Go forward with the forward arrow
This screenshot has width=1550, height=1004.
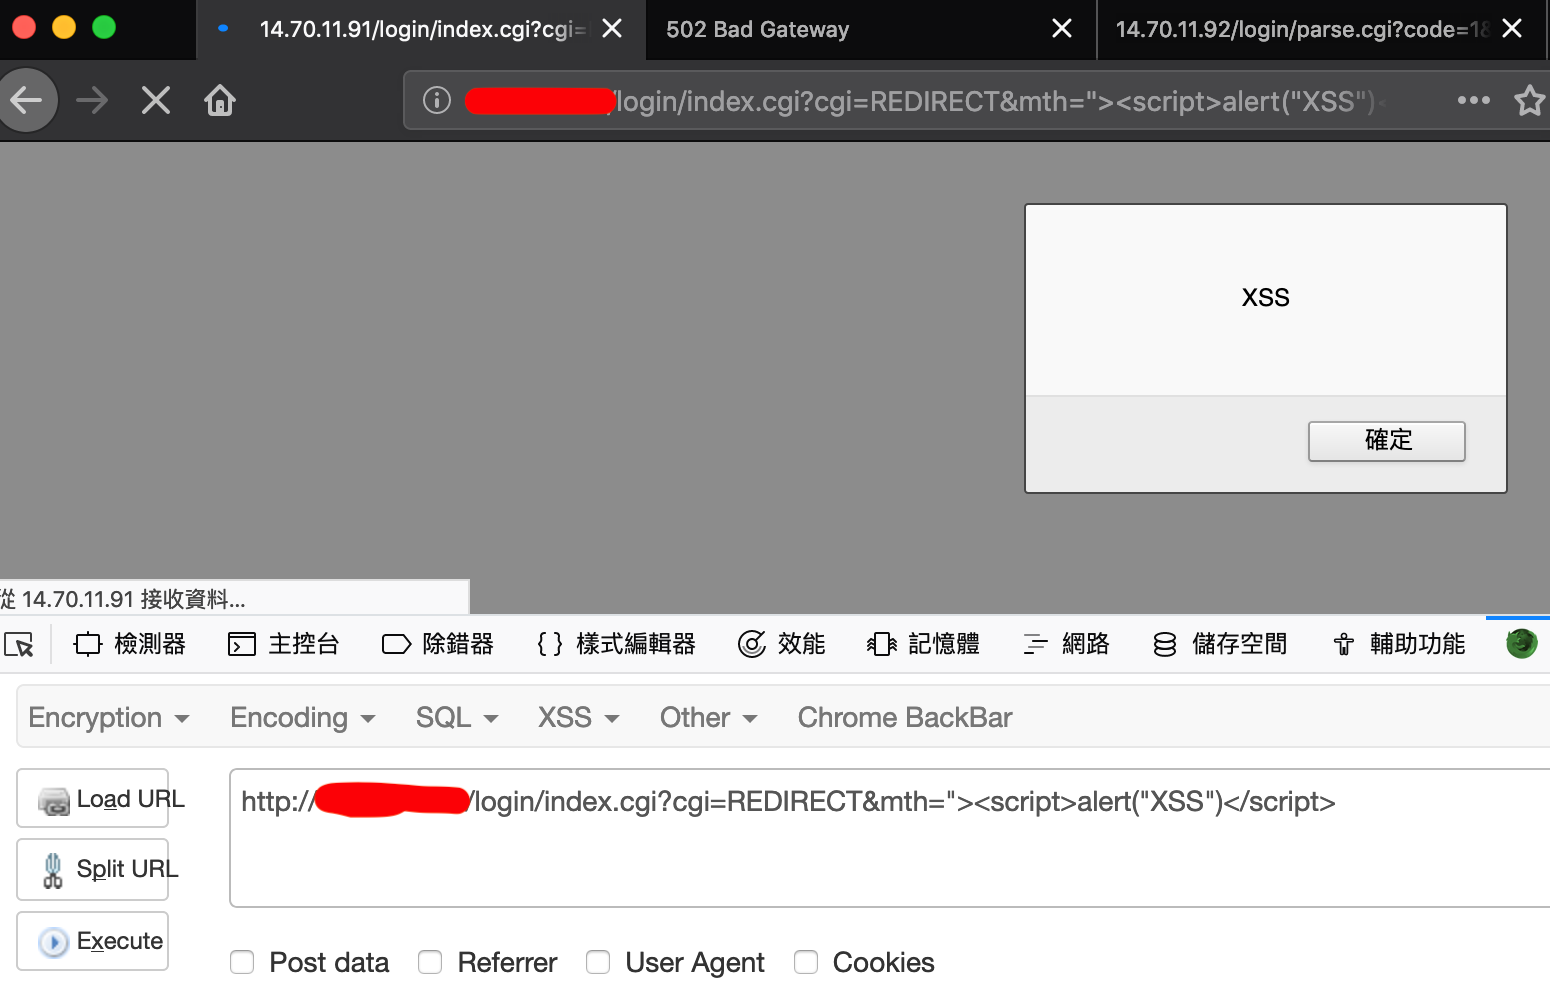92,100
